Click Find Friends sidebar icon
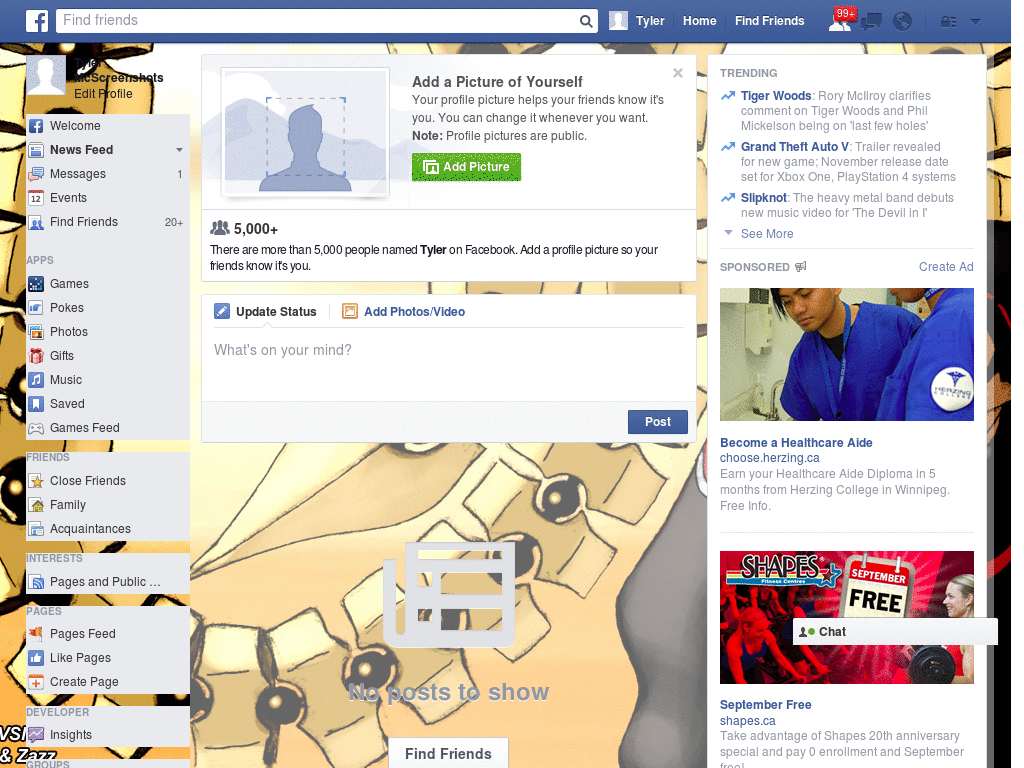 coord(36,222)
